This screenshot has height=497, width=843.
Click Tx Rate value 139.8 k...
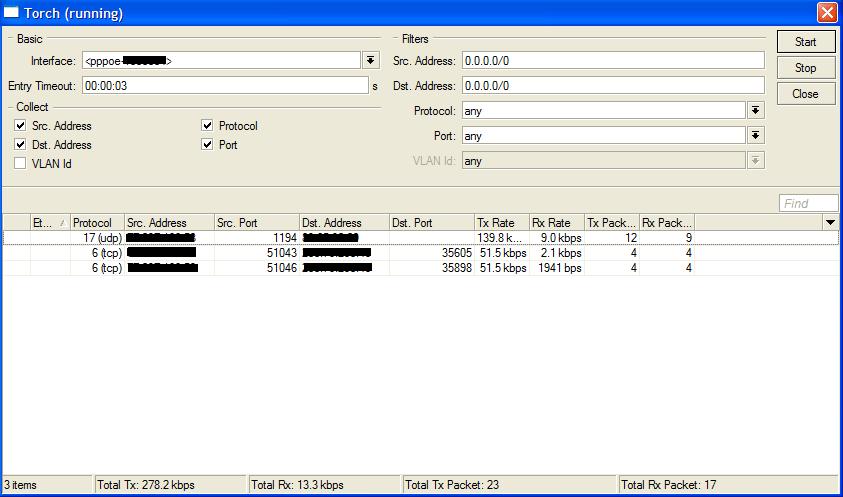point(499,238)
